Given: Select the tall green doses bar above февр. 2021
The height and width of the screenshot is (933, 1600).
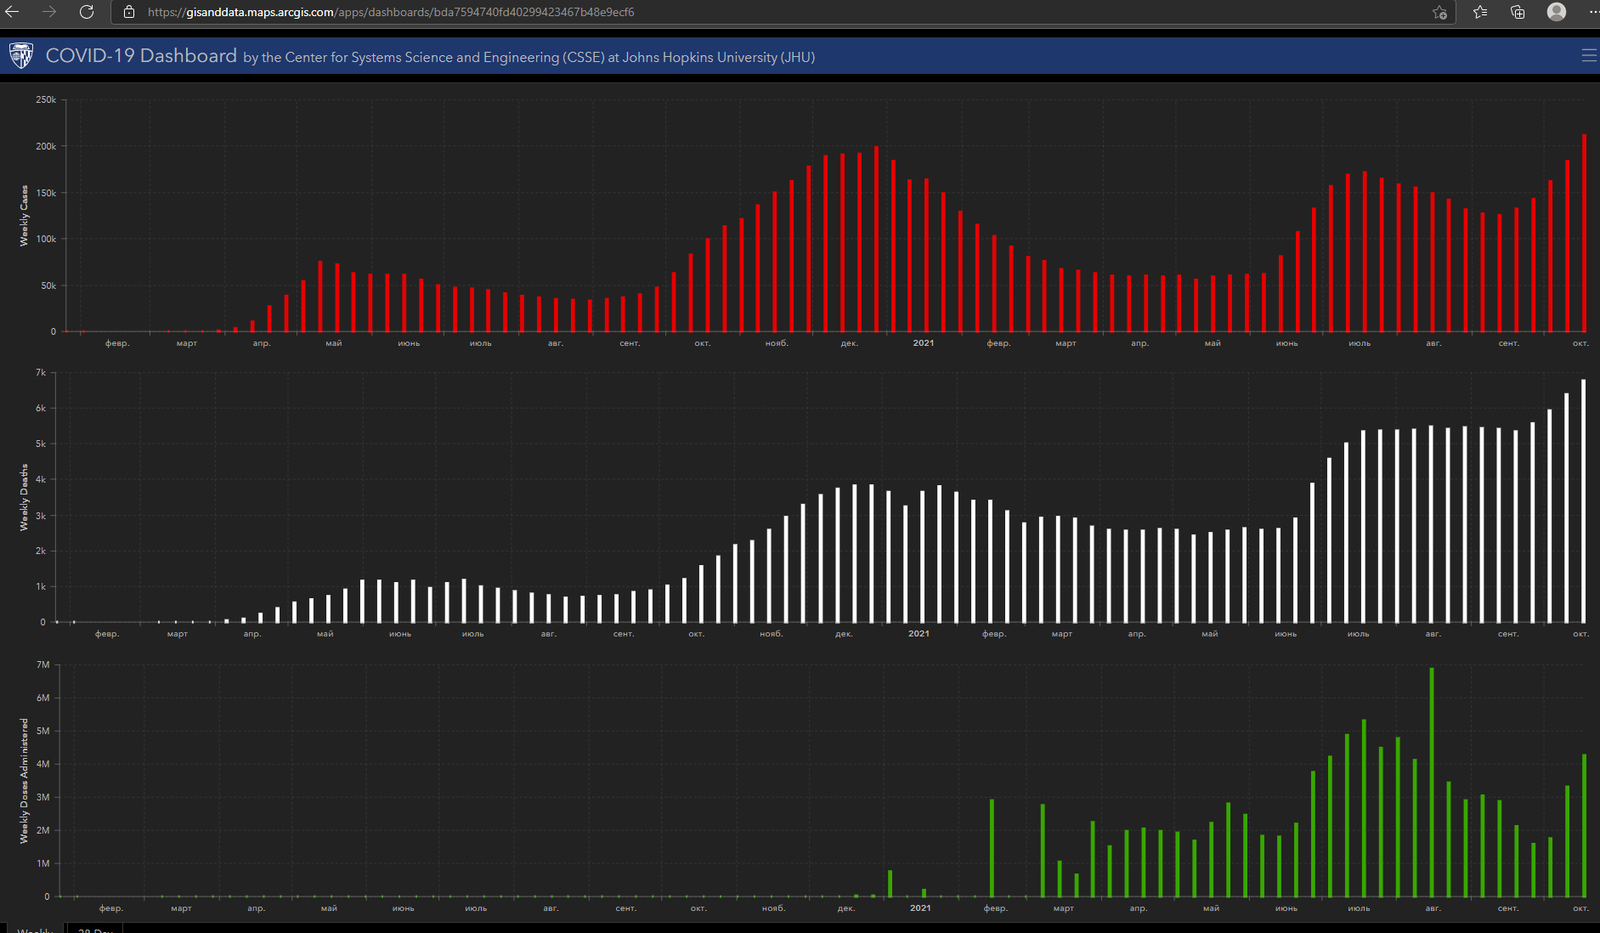Looking at the screenshot, I should pos(992,848).
